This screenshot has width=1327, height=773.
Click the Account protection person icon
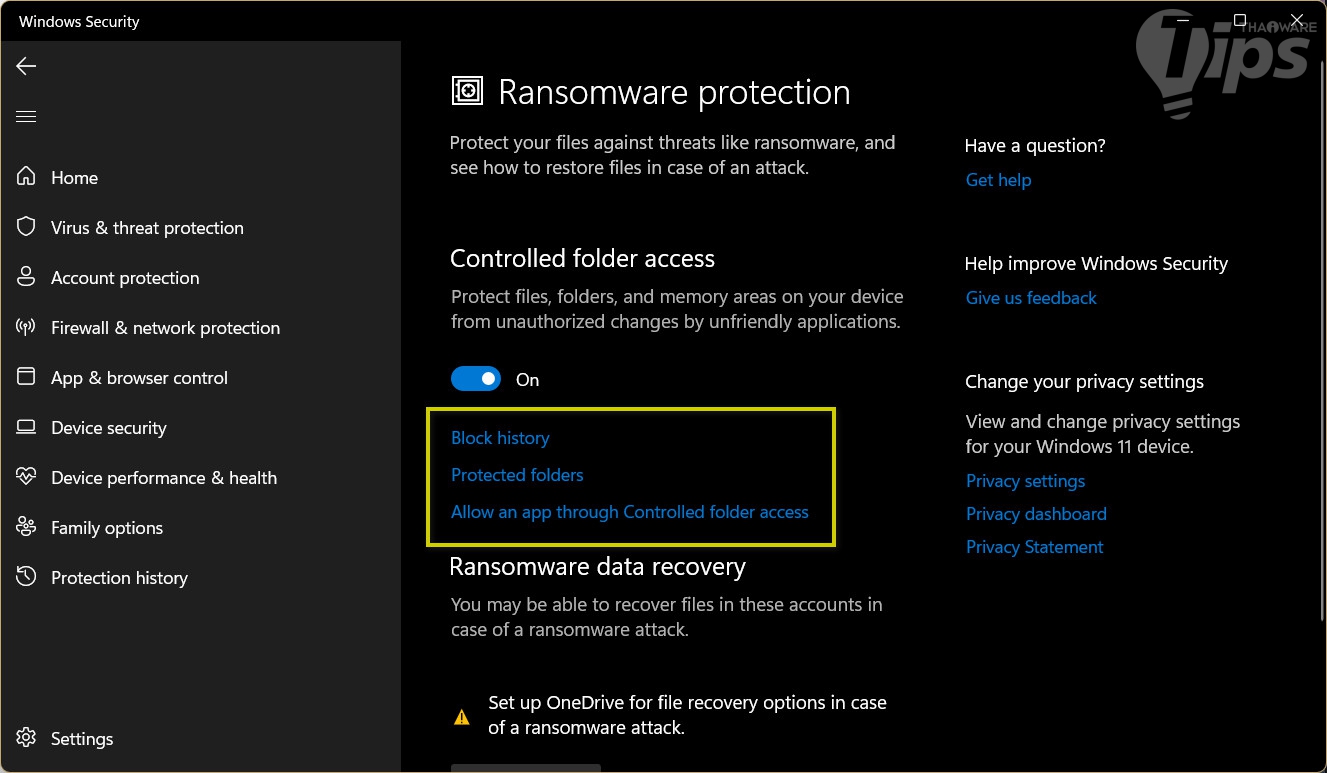pos(26,277)
